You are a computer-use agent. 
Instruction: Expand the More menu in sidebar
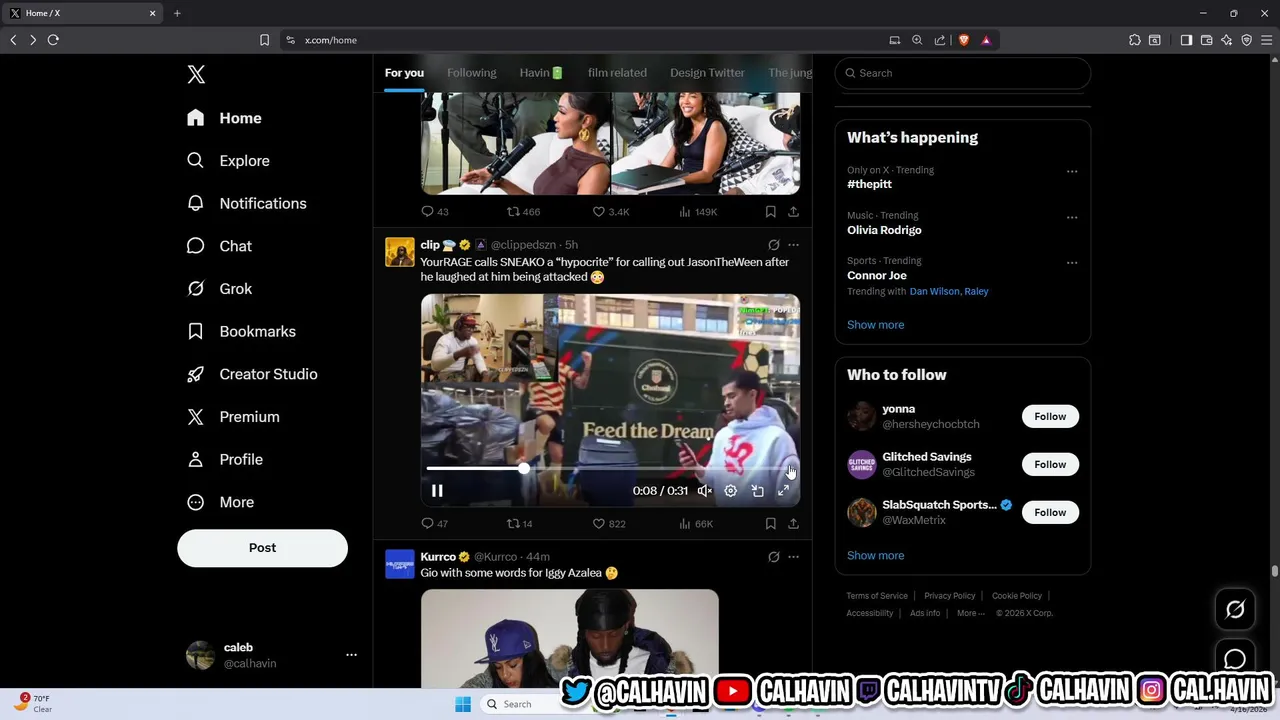click(x=220, y=502)
